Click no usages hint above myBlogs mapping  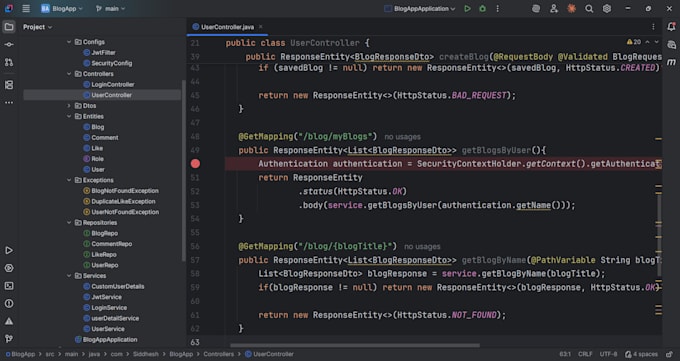[x=402, y=137]
